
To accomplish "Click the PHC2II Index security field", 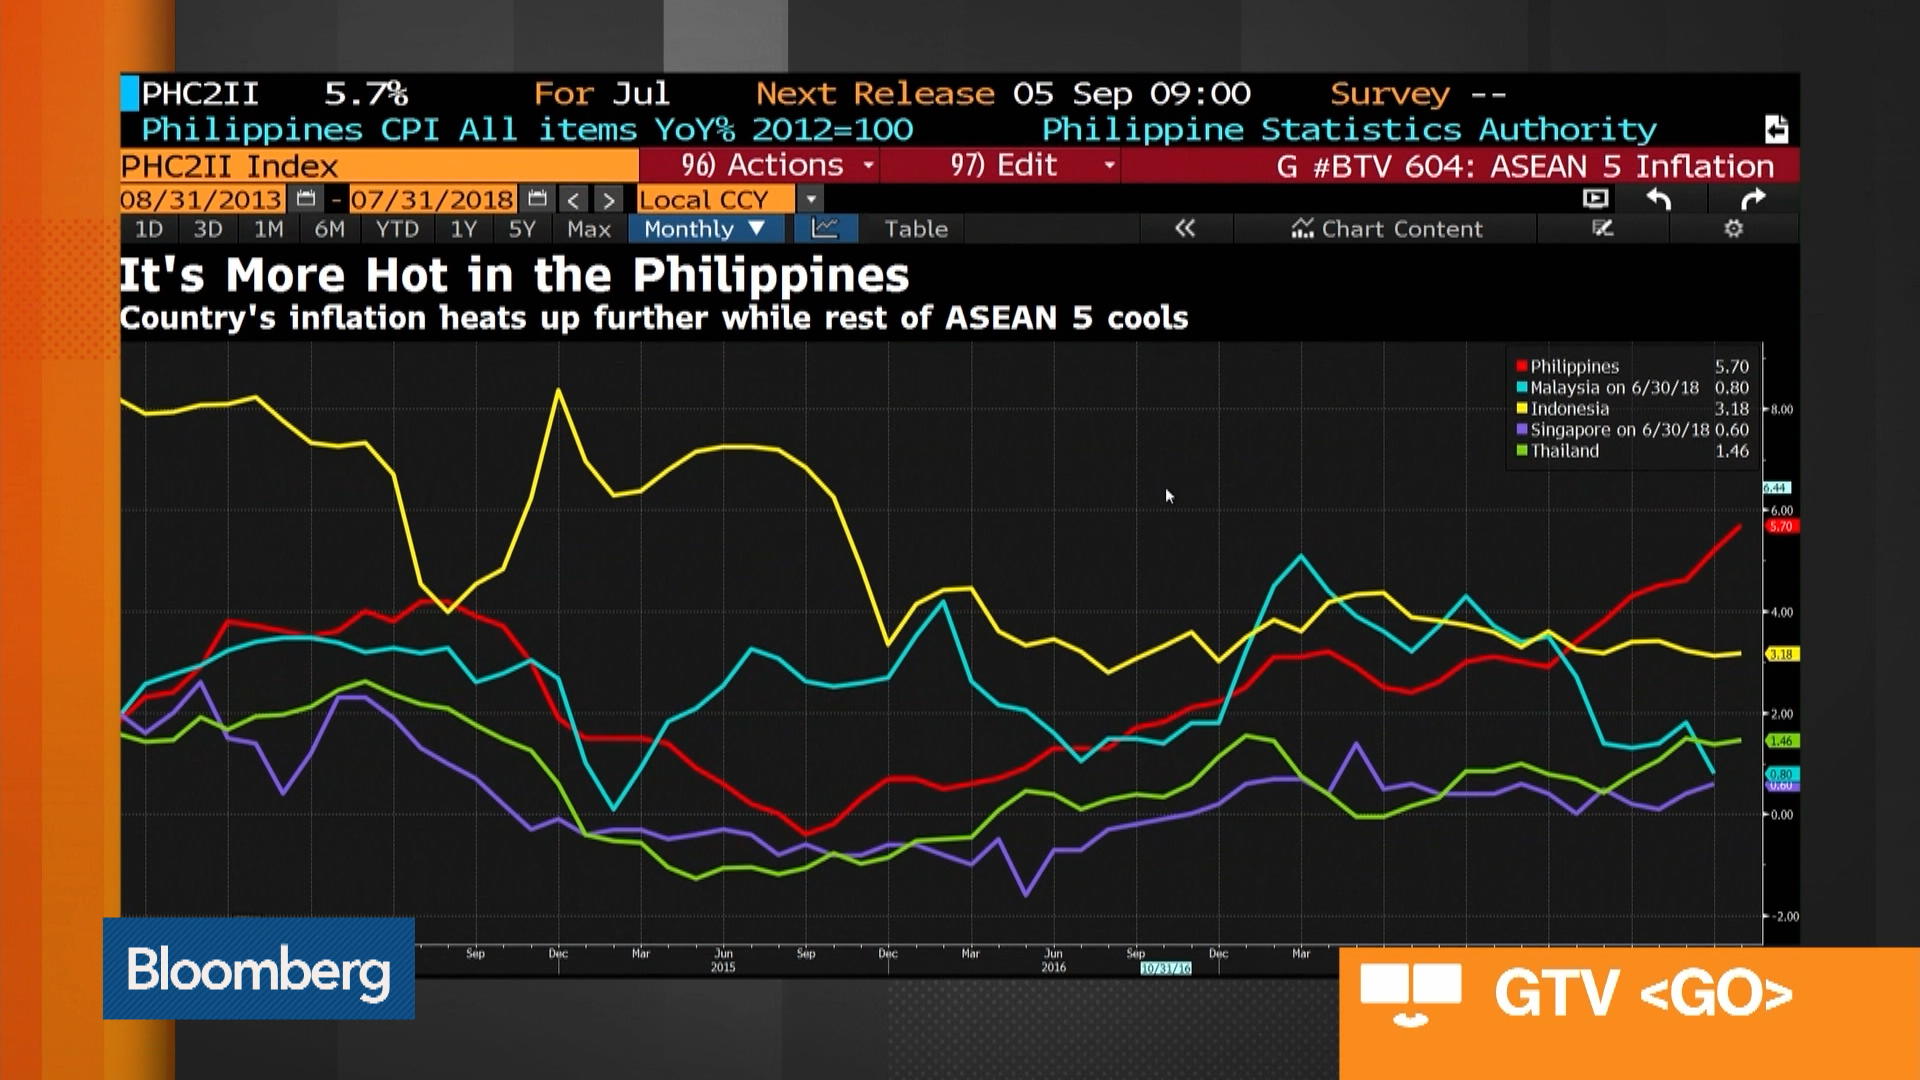I will [379, 166].
